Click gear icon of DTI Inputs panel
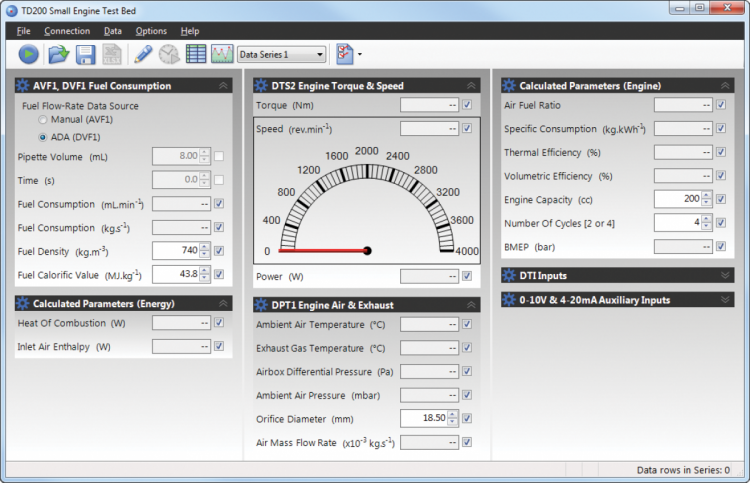This screenshot has height=483, width=750. coord(509,275)
